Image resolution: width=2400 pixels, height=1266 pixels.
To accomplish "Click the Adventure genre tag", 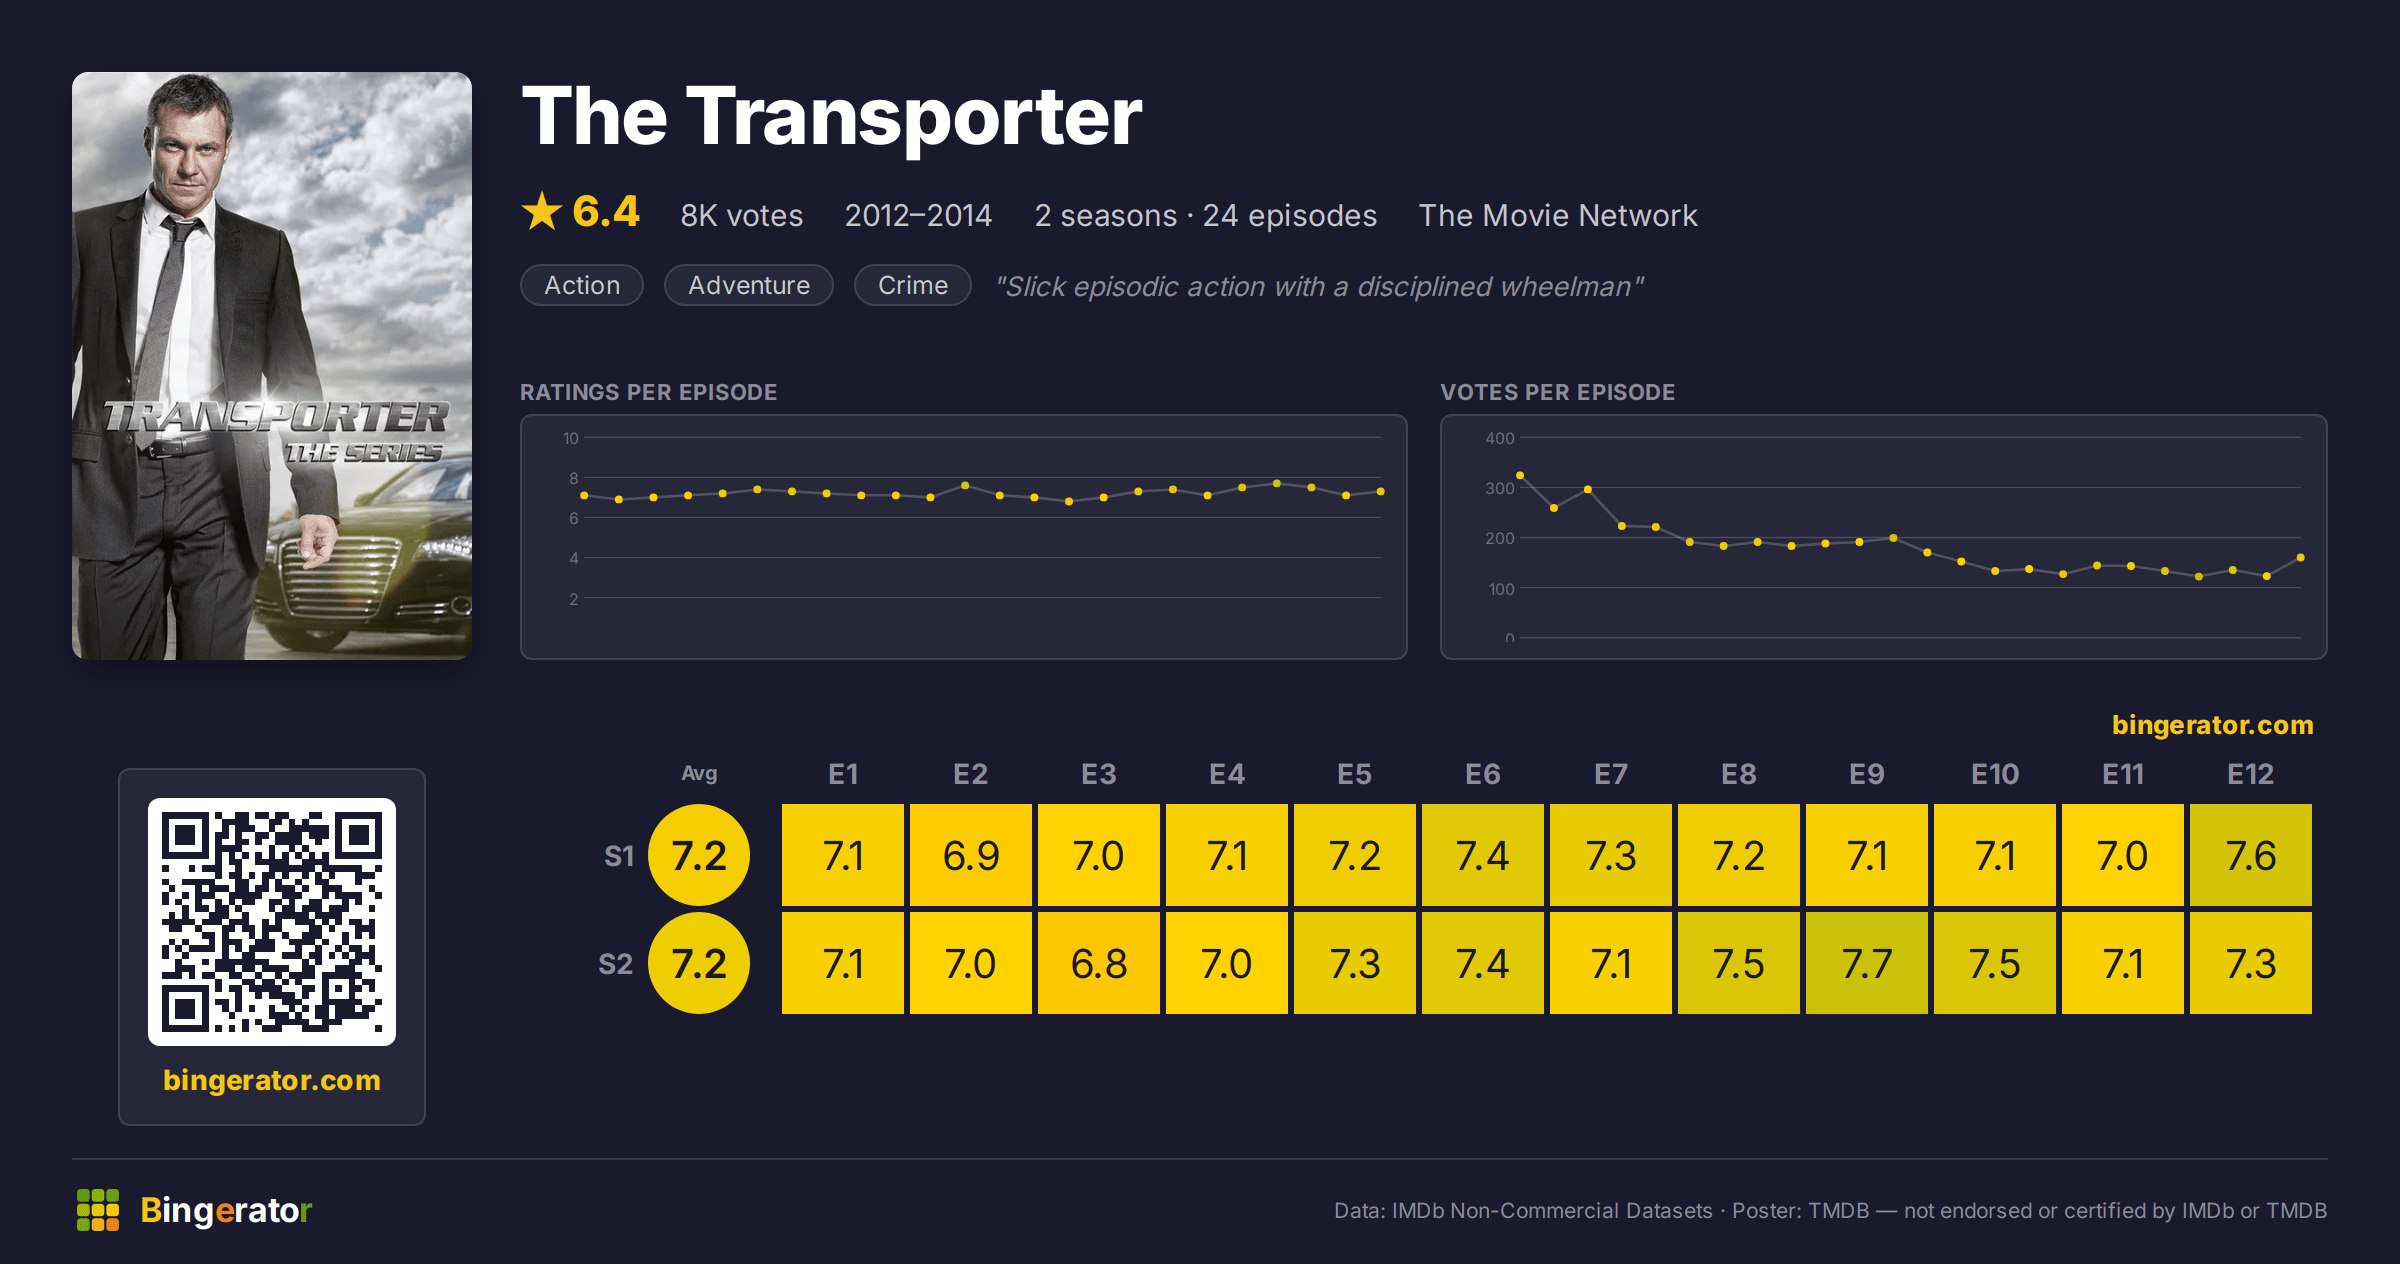I will point(749,285).
